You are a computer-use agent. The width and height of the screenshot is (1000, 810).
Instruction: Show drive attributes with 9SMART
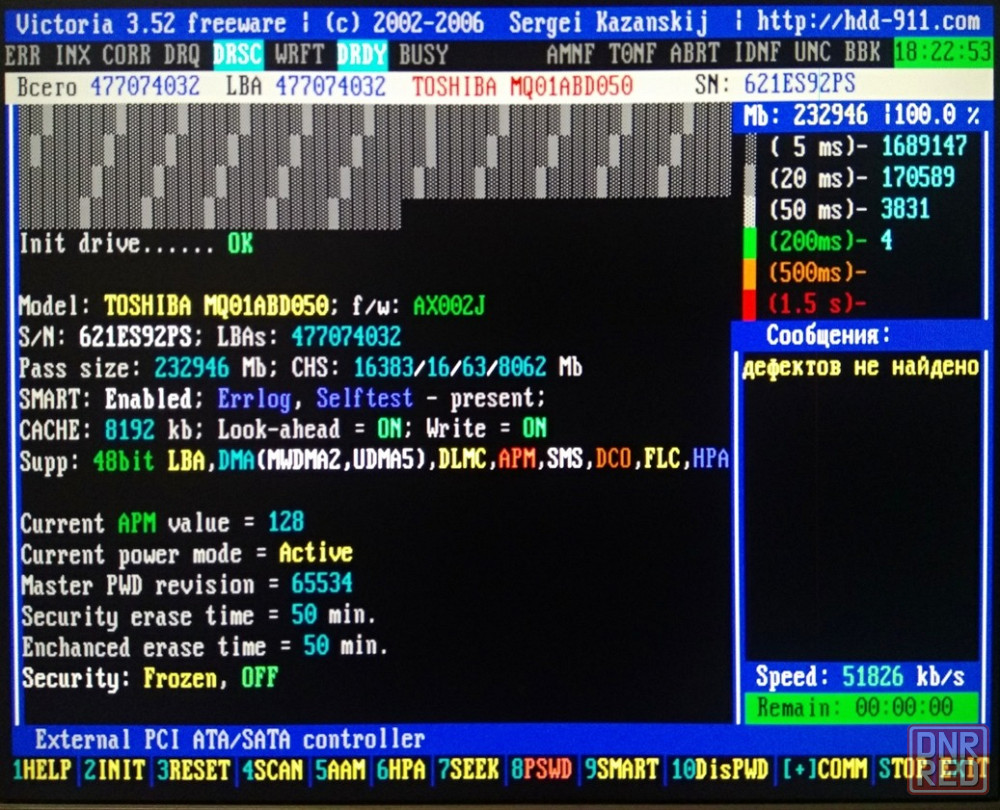[x=621, y=770]
